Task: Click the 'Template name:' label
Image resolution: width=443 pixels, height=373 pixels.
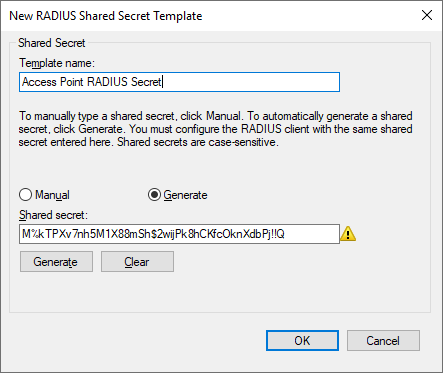Action: [x=57, y=63]
